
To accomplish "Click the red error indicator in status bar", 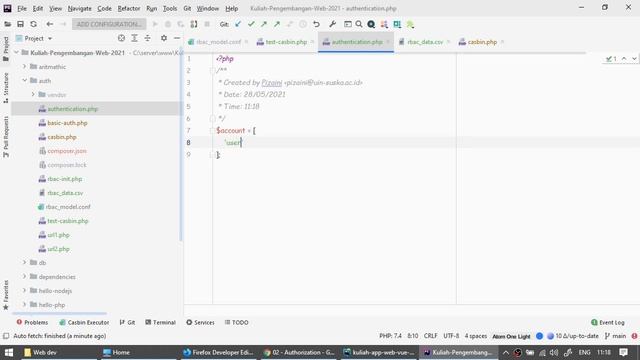I will [x=634, y=336].
